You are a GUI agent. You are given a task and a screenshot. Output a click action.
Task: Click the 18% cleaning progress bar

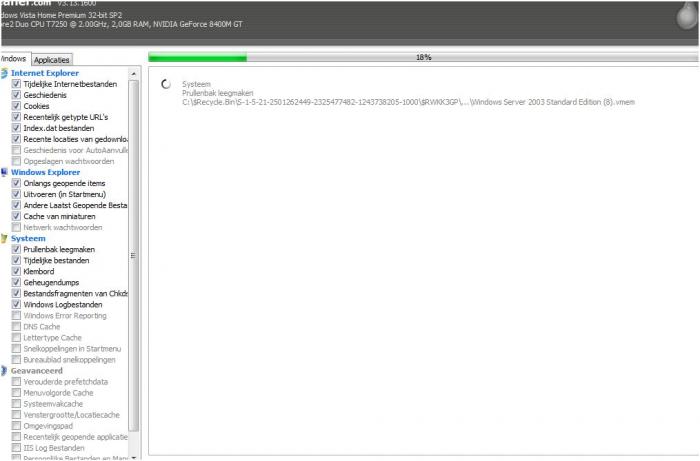[x=423, y=57]
